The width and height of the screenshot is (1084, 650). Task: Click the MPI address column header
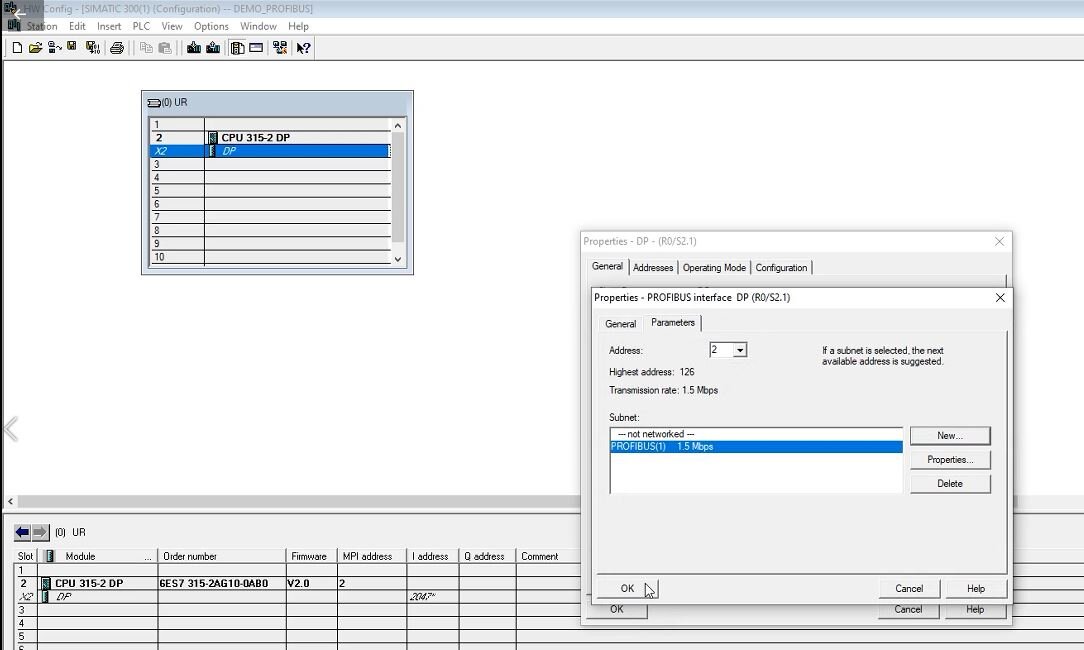pos(372,556)
